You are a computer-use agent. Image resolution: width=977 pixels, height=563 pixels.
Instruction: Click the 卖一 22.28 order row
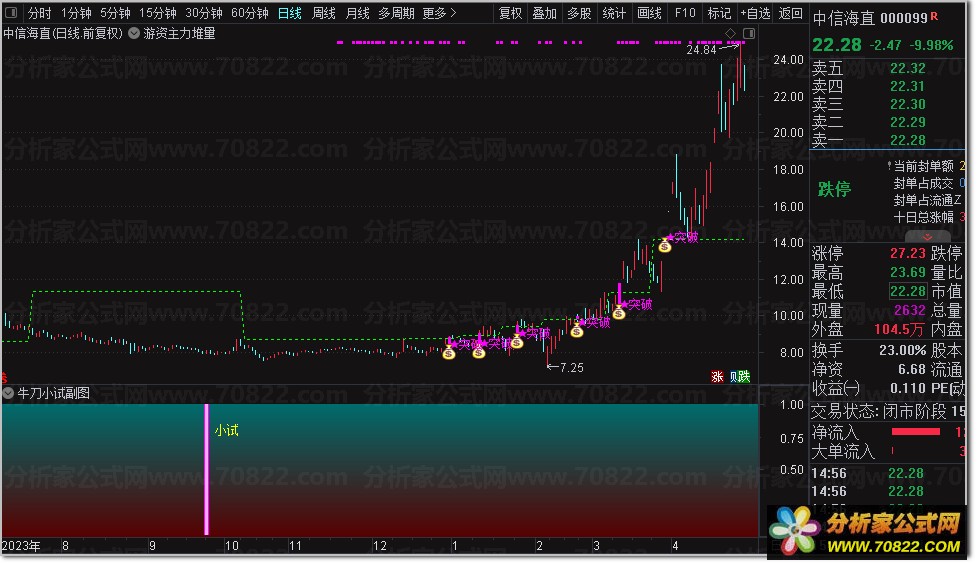[887, 140]
